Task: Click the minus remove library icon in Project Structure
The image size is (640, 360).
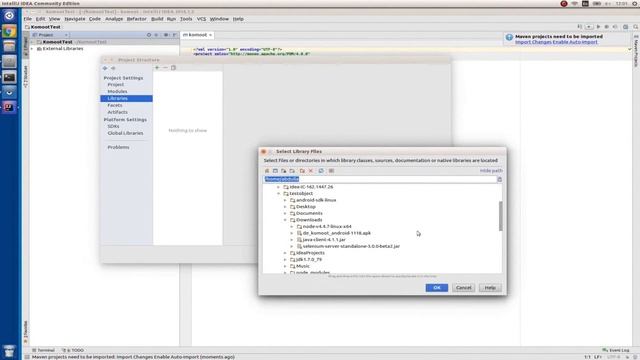Action: (165, 68)
